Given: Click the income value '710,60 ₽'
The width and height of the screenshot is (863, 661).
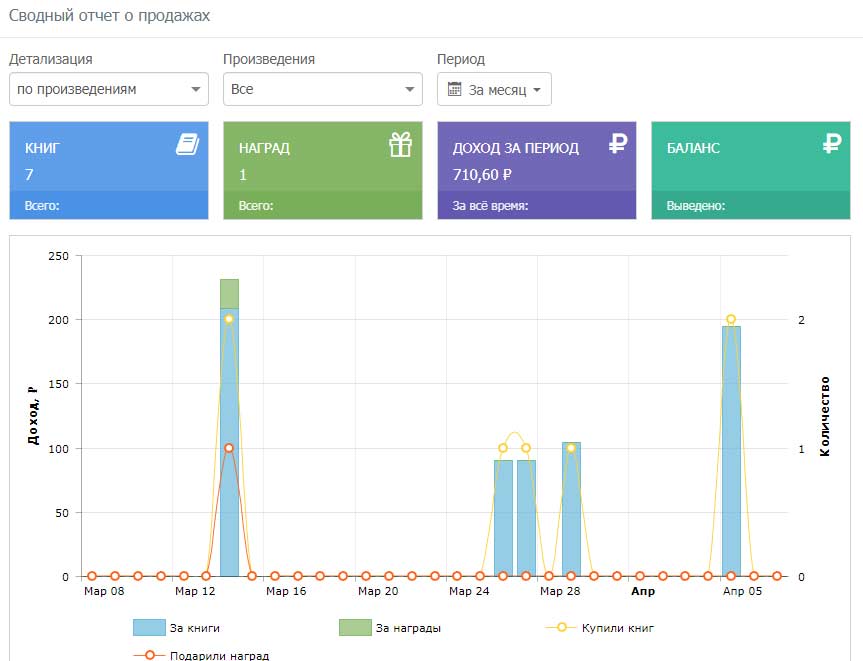Looking at the screenshot, I should [482, 175].
